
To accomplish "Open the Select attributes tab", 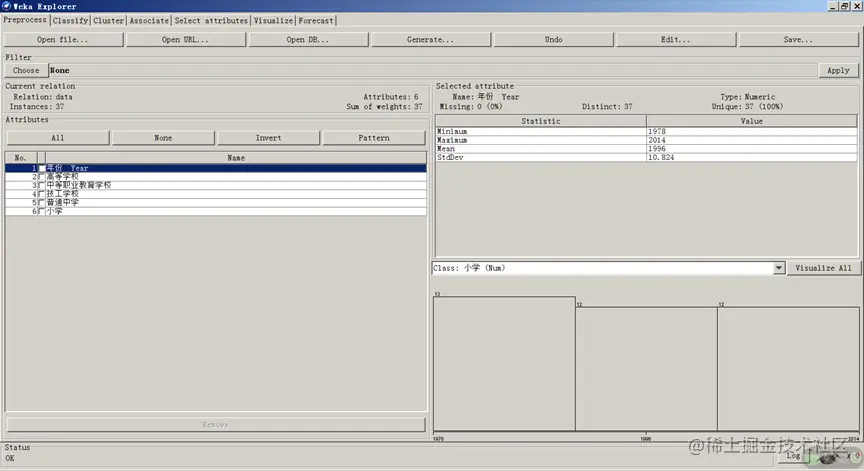I will click(x=211, y=20).
